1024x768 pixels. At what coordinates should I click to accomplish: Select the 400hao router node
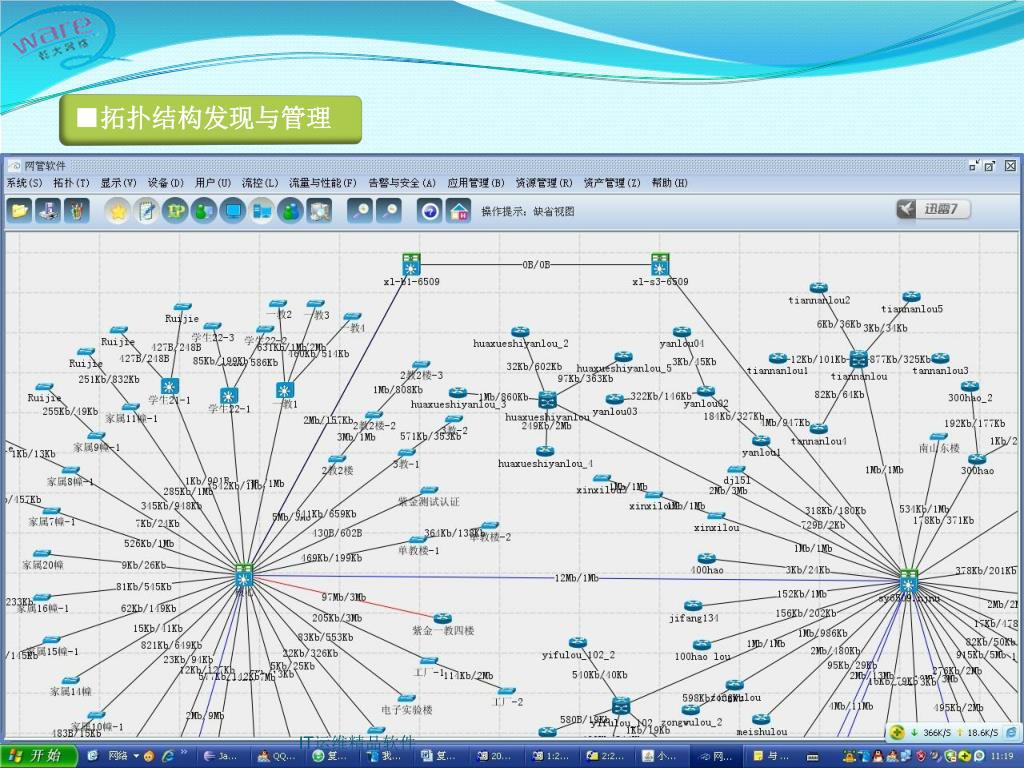tap(707, 558)
